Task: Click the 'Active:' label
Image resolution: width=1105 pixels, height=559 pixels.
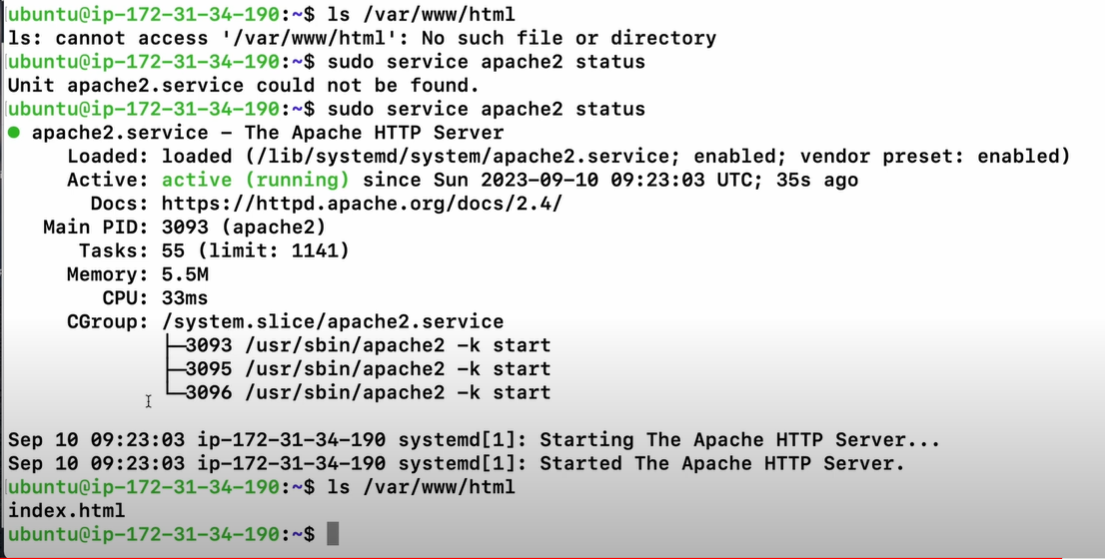Action: [x=109, y=180]
